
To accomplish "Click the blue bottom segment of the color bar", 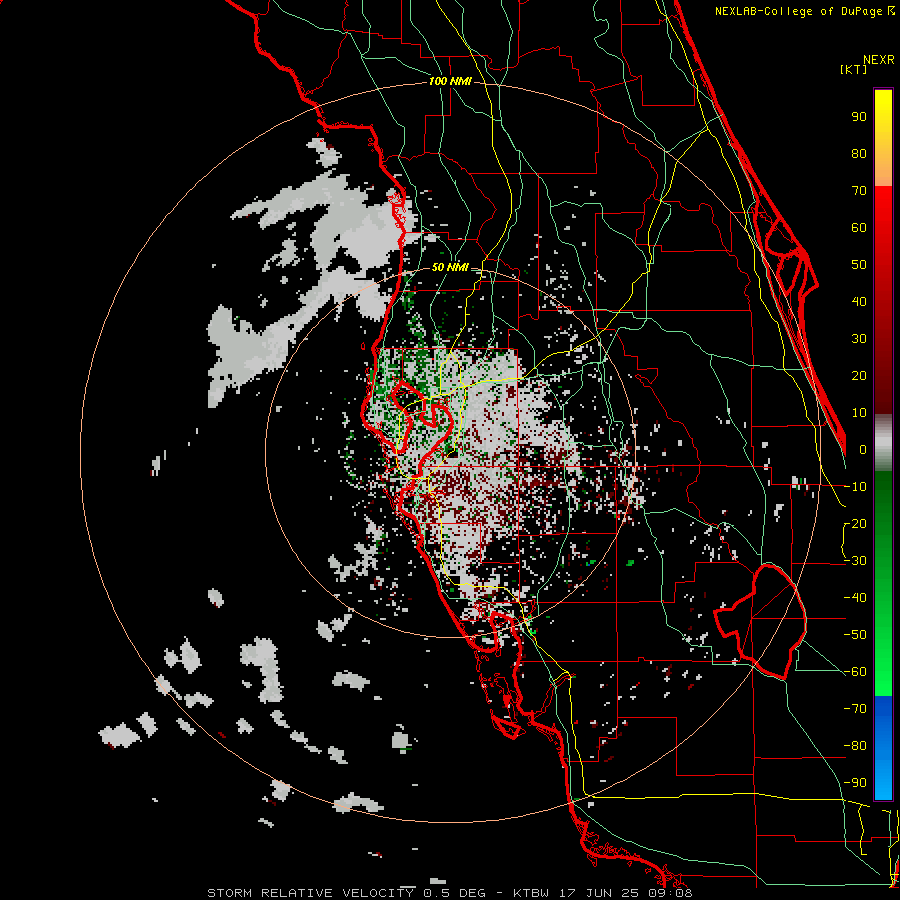I will coord(883,747).
